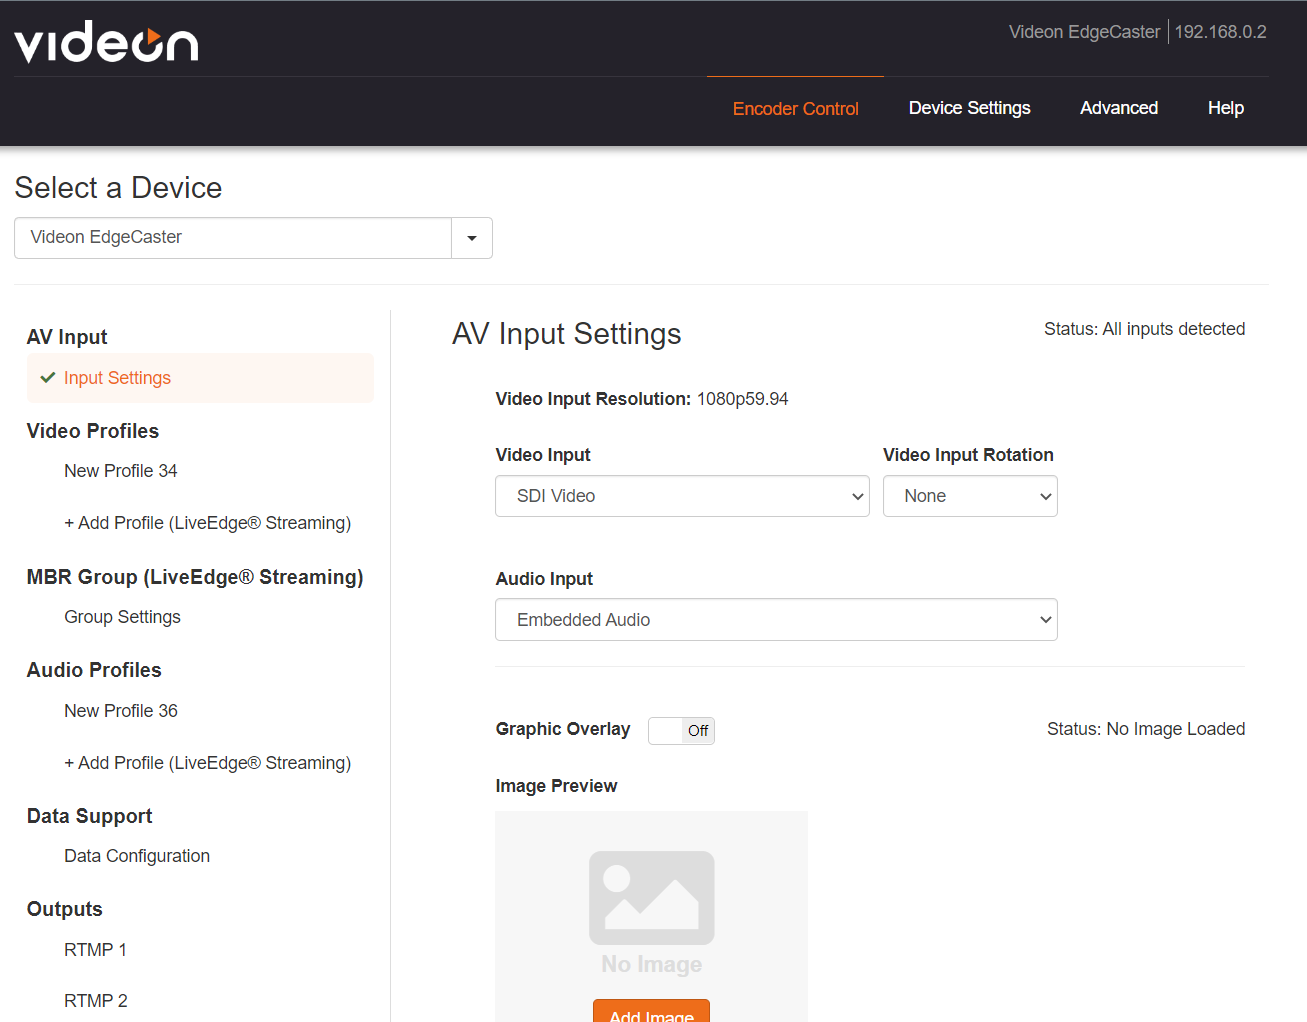Open Data Configuration

pyautogui.click(x=137, y=856)
